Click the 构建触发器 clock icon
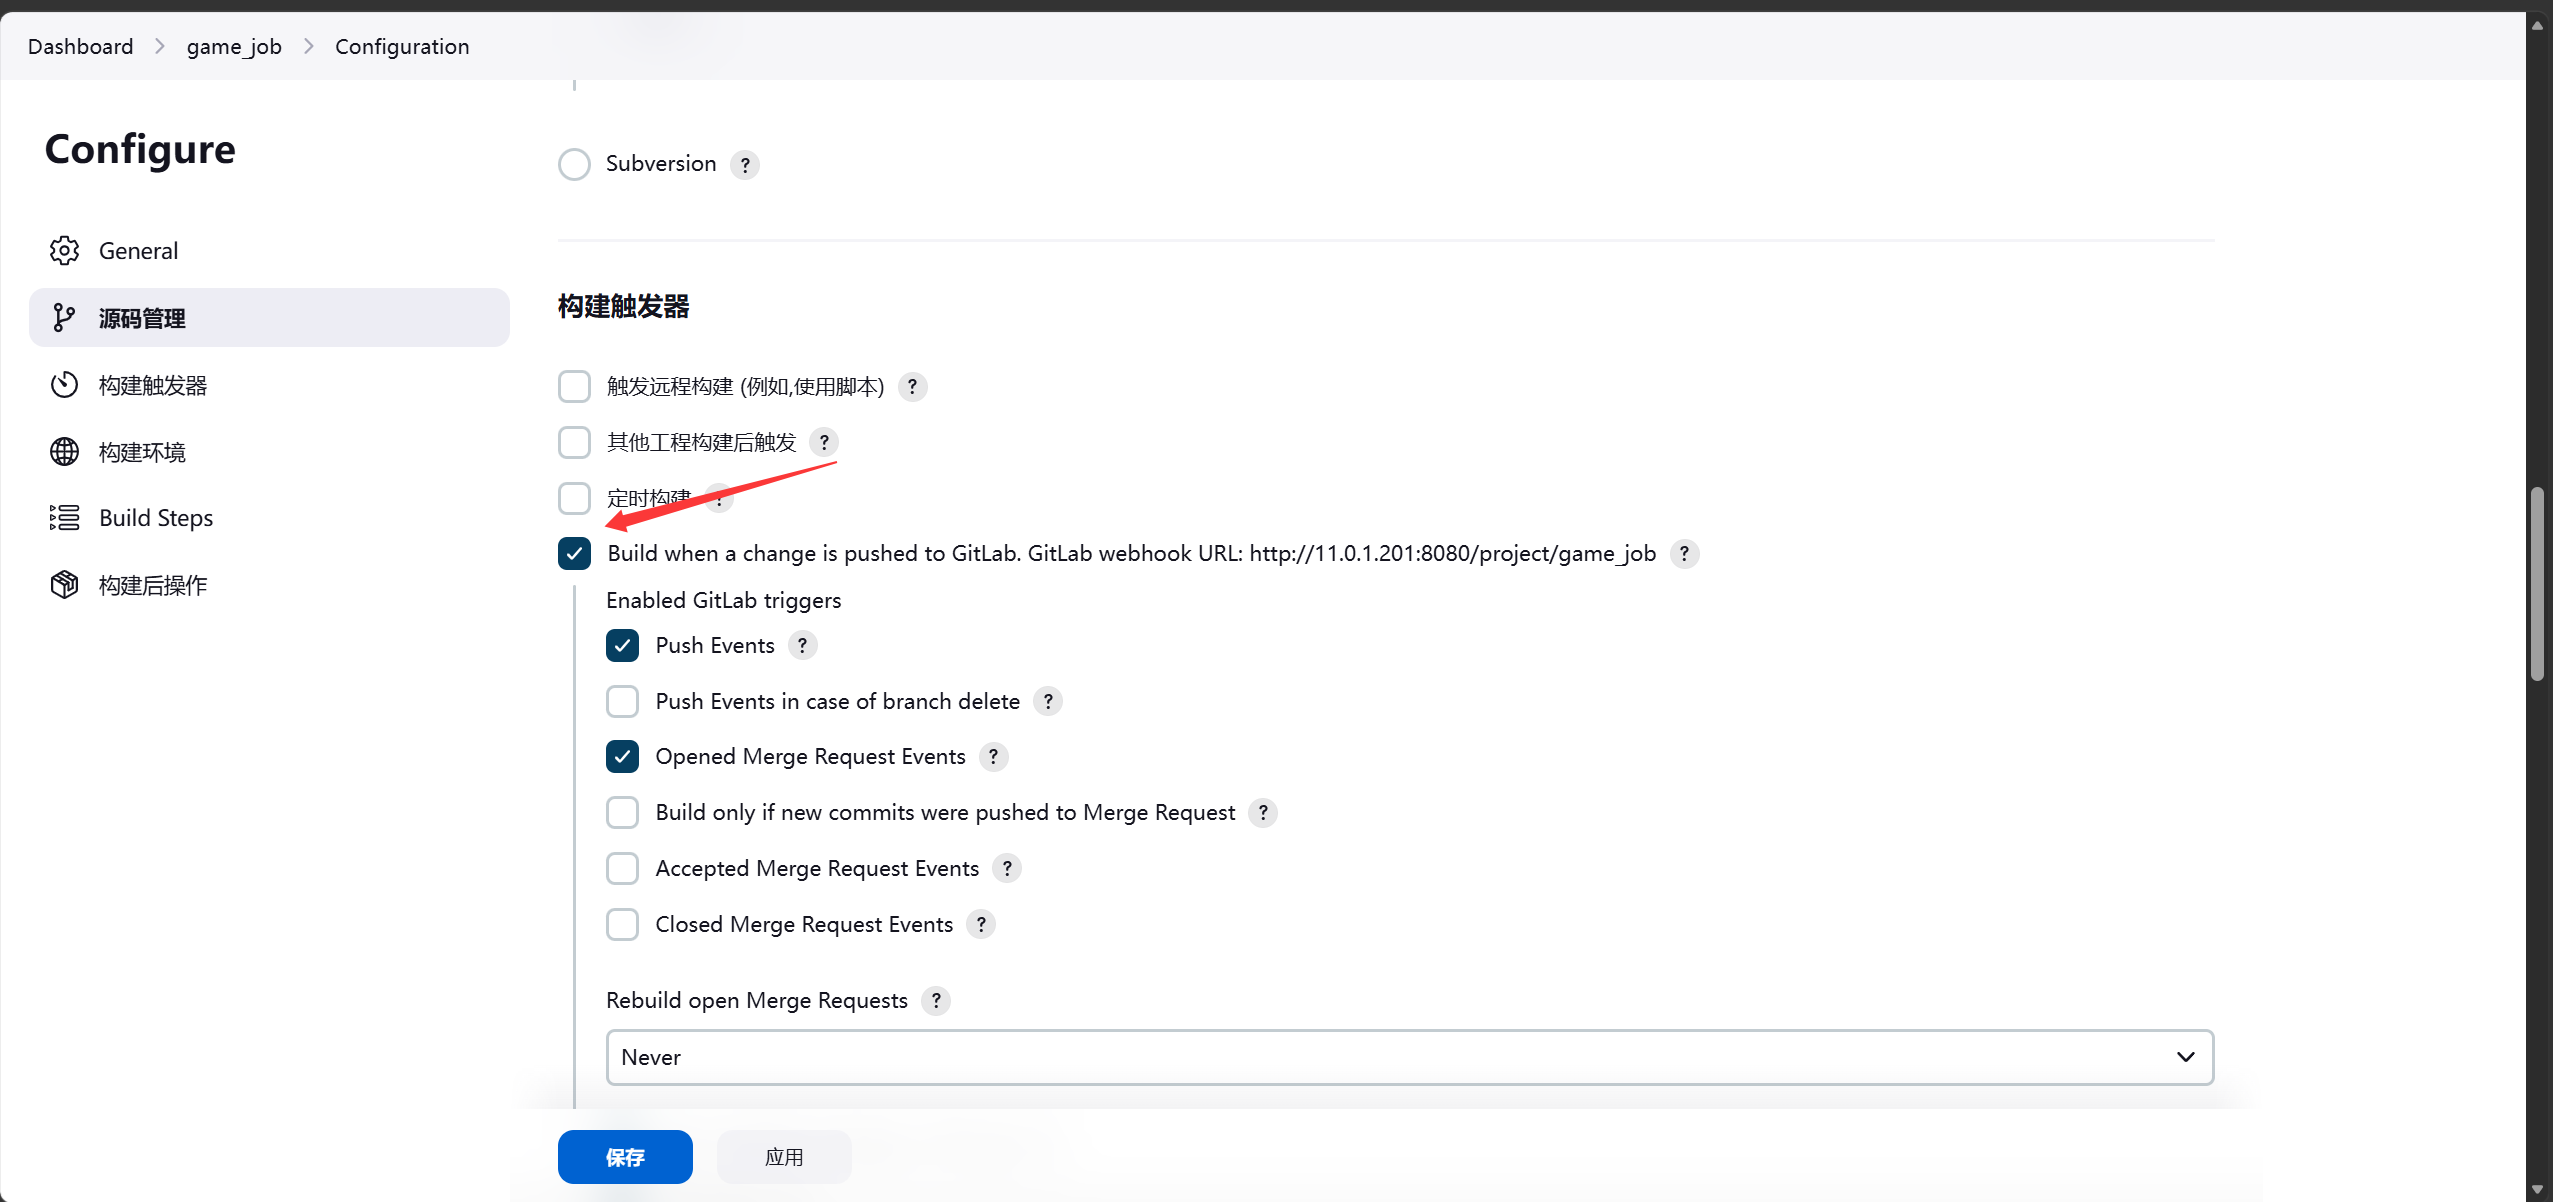The image size is (2553, 1202). [64, 385]
